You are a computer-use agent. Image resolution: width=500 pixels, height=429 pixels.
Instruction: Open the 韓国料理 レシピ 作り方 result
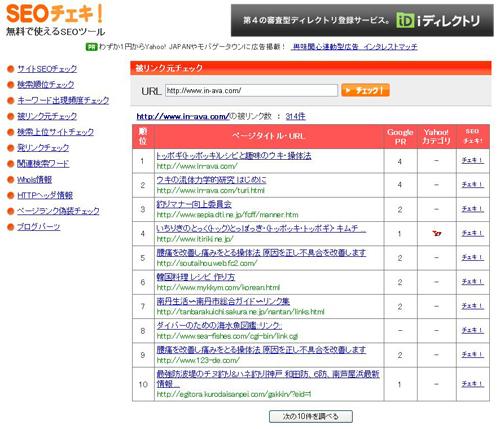(196, 277)
